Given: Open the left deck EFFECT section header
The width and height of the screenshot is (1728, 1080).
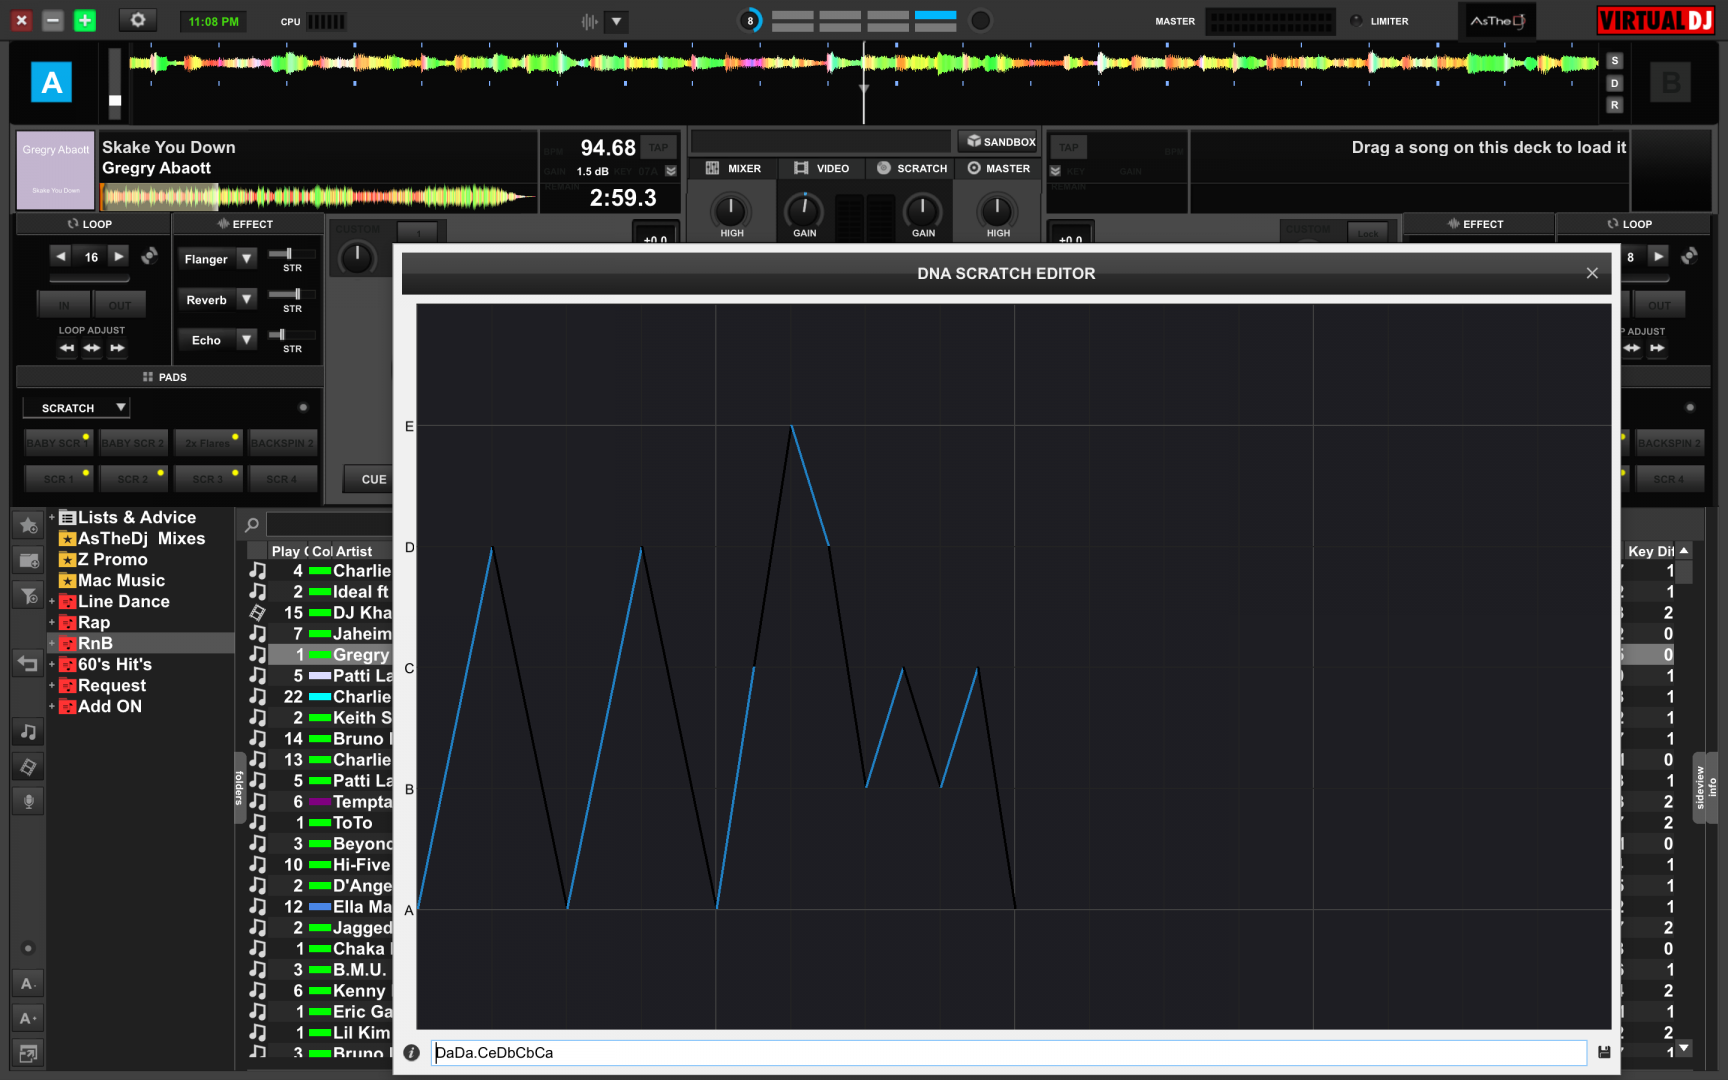Looking at the screenshot, I should click(x=248, y=224).
